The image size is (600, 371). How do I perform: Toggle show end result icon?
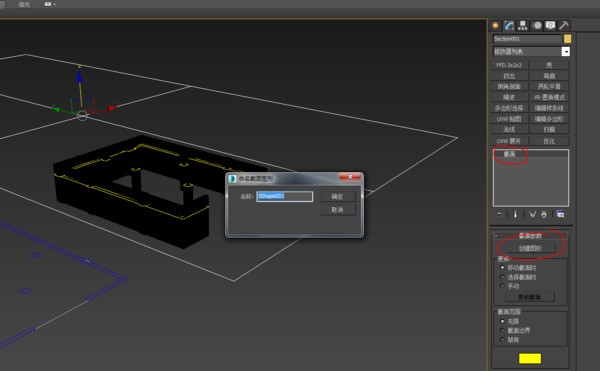515,214
